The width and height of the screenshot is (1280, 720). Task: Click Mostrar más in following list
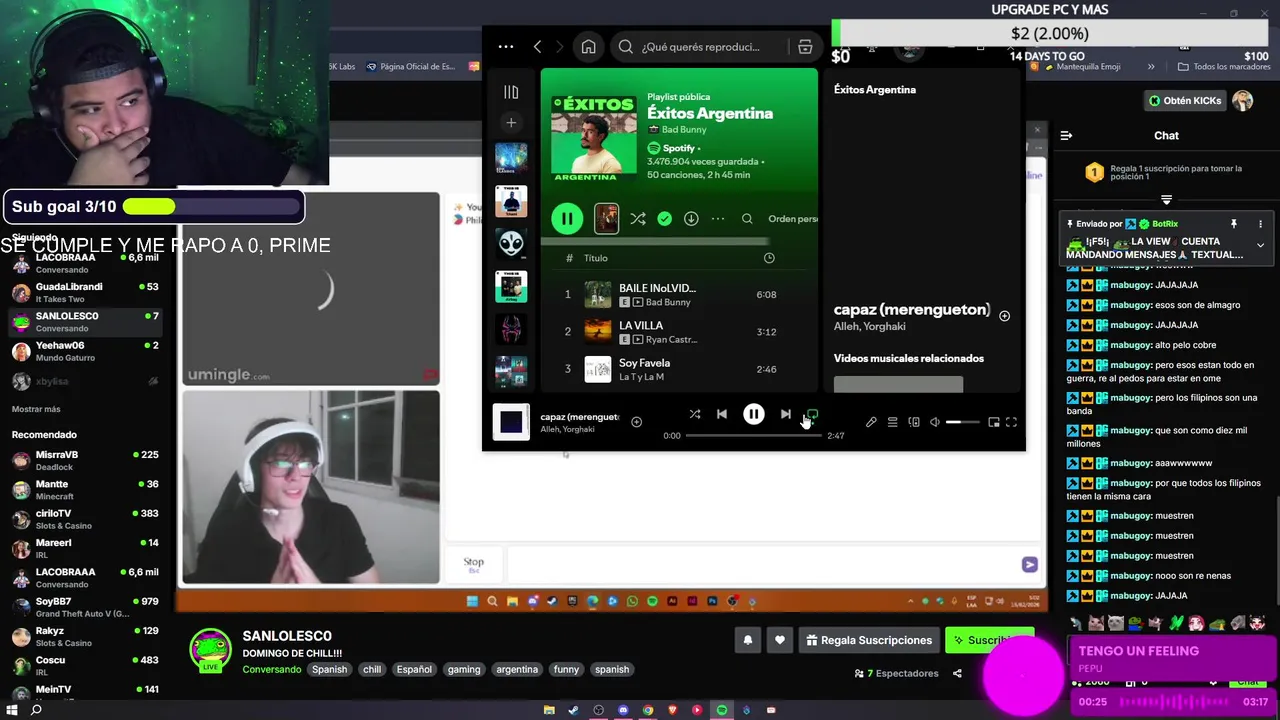click(36, 409)
